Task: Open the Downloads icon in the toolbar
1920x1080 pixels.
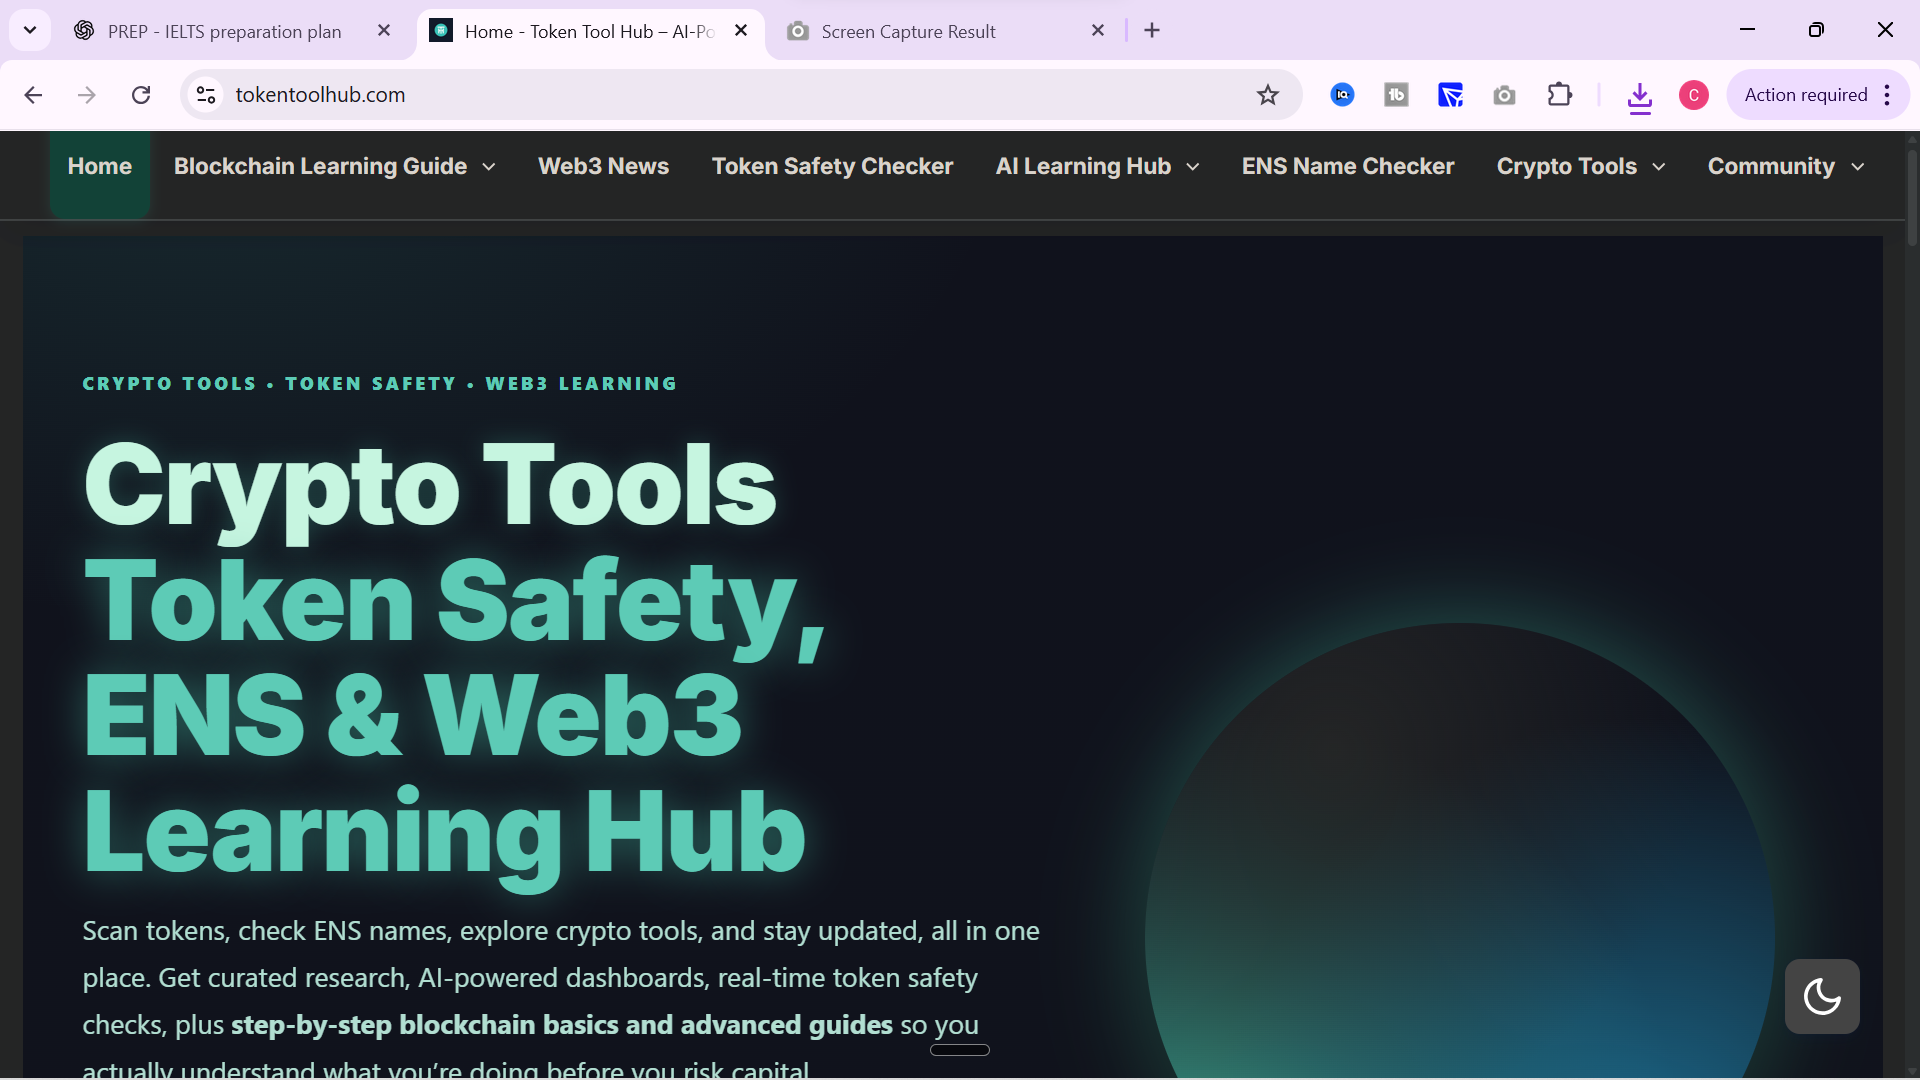Action: (x=1640, y=95)
